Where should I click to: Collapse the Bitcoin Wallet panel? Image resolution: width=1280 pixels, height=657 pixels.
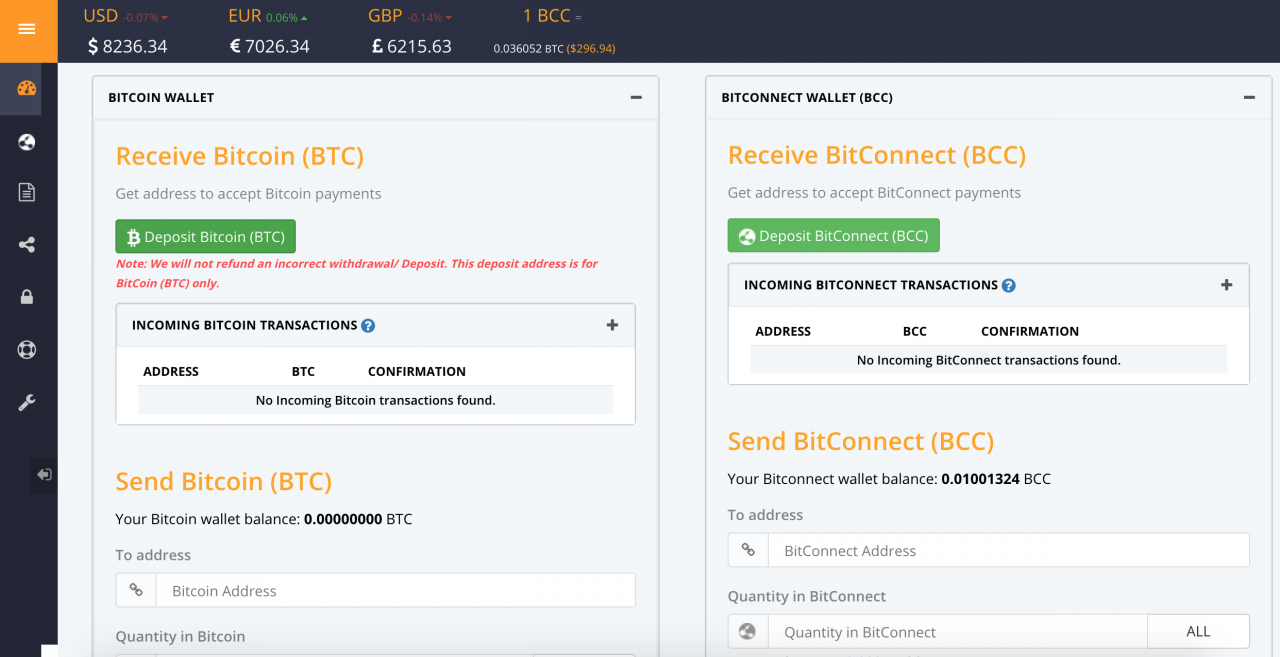click(636, 97)
